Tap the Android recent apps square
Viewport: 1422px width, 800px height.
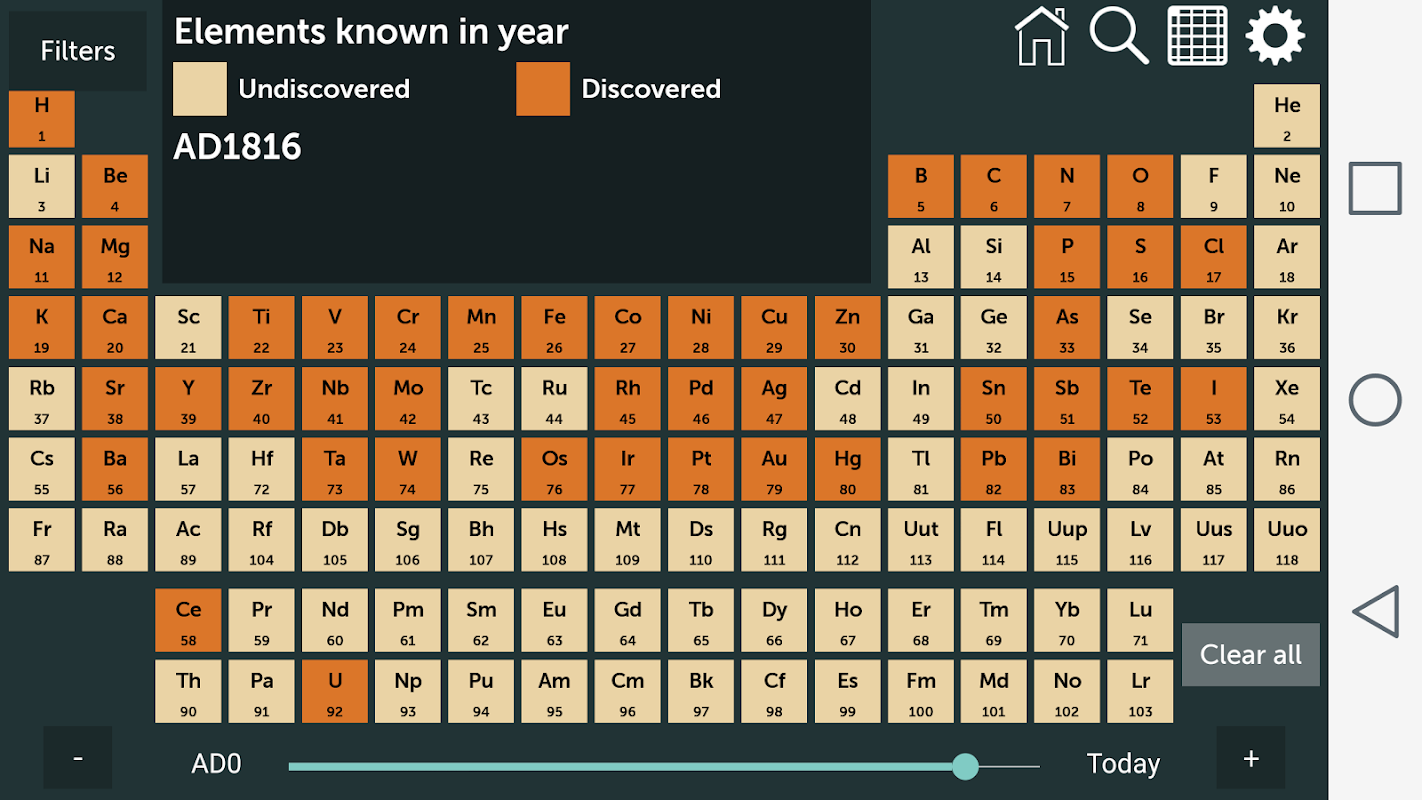(1375, 188)
